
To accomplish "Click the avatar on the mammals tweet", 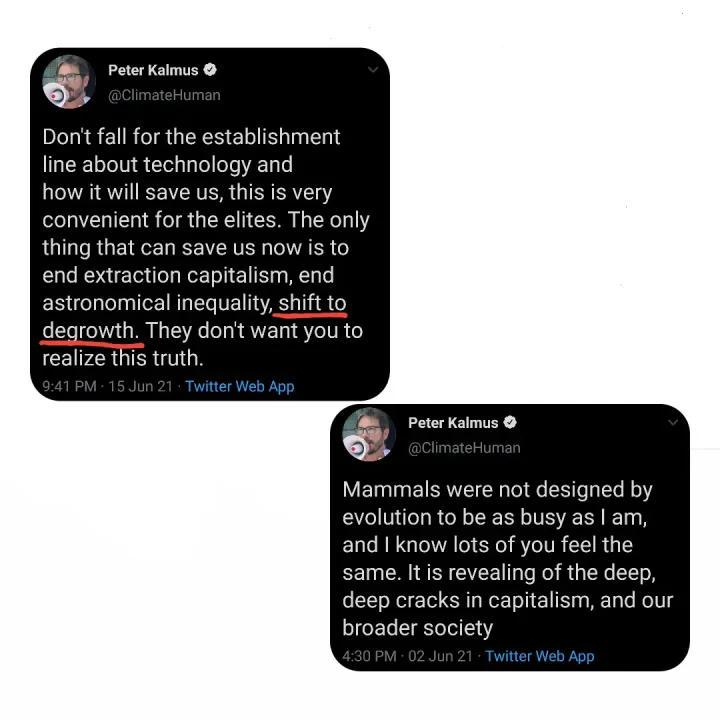I will (369, 434).
